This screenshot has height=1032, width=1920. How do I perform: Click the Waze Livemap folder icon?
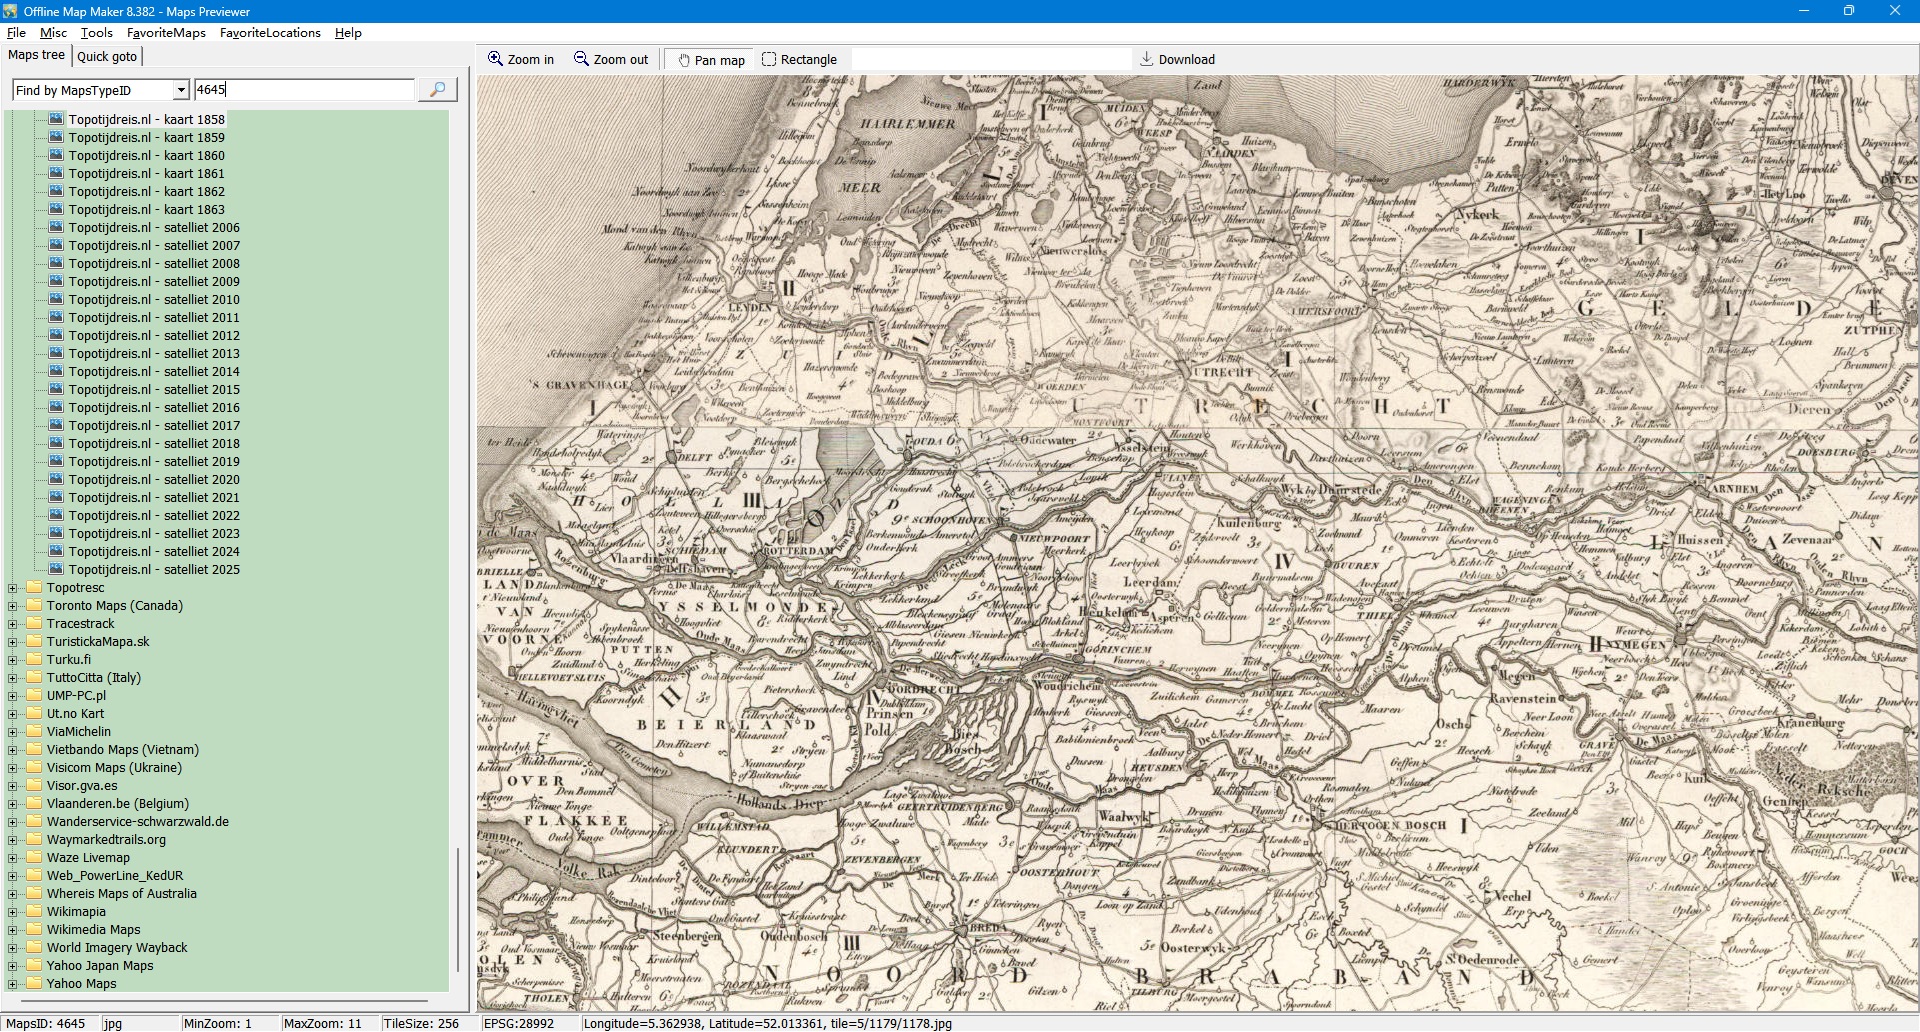34,858
